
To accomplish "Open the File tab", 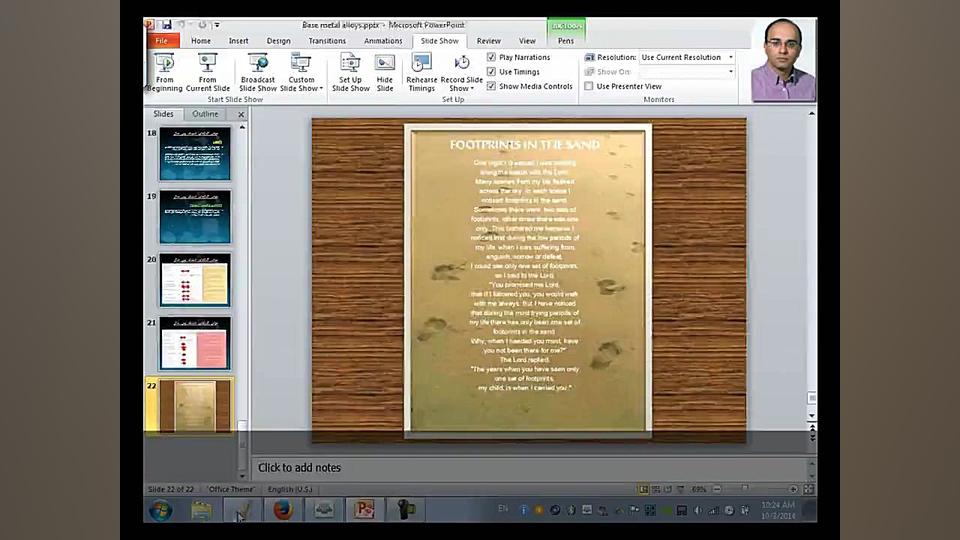I will click(162, 40).
